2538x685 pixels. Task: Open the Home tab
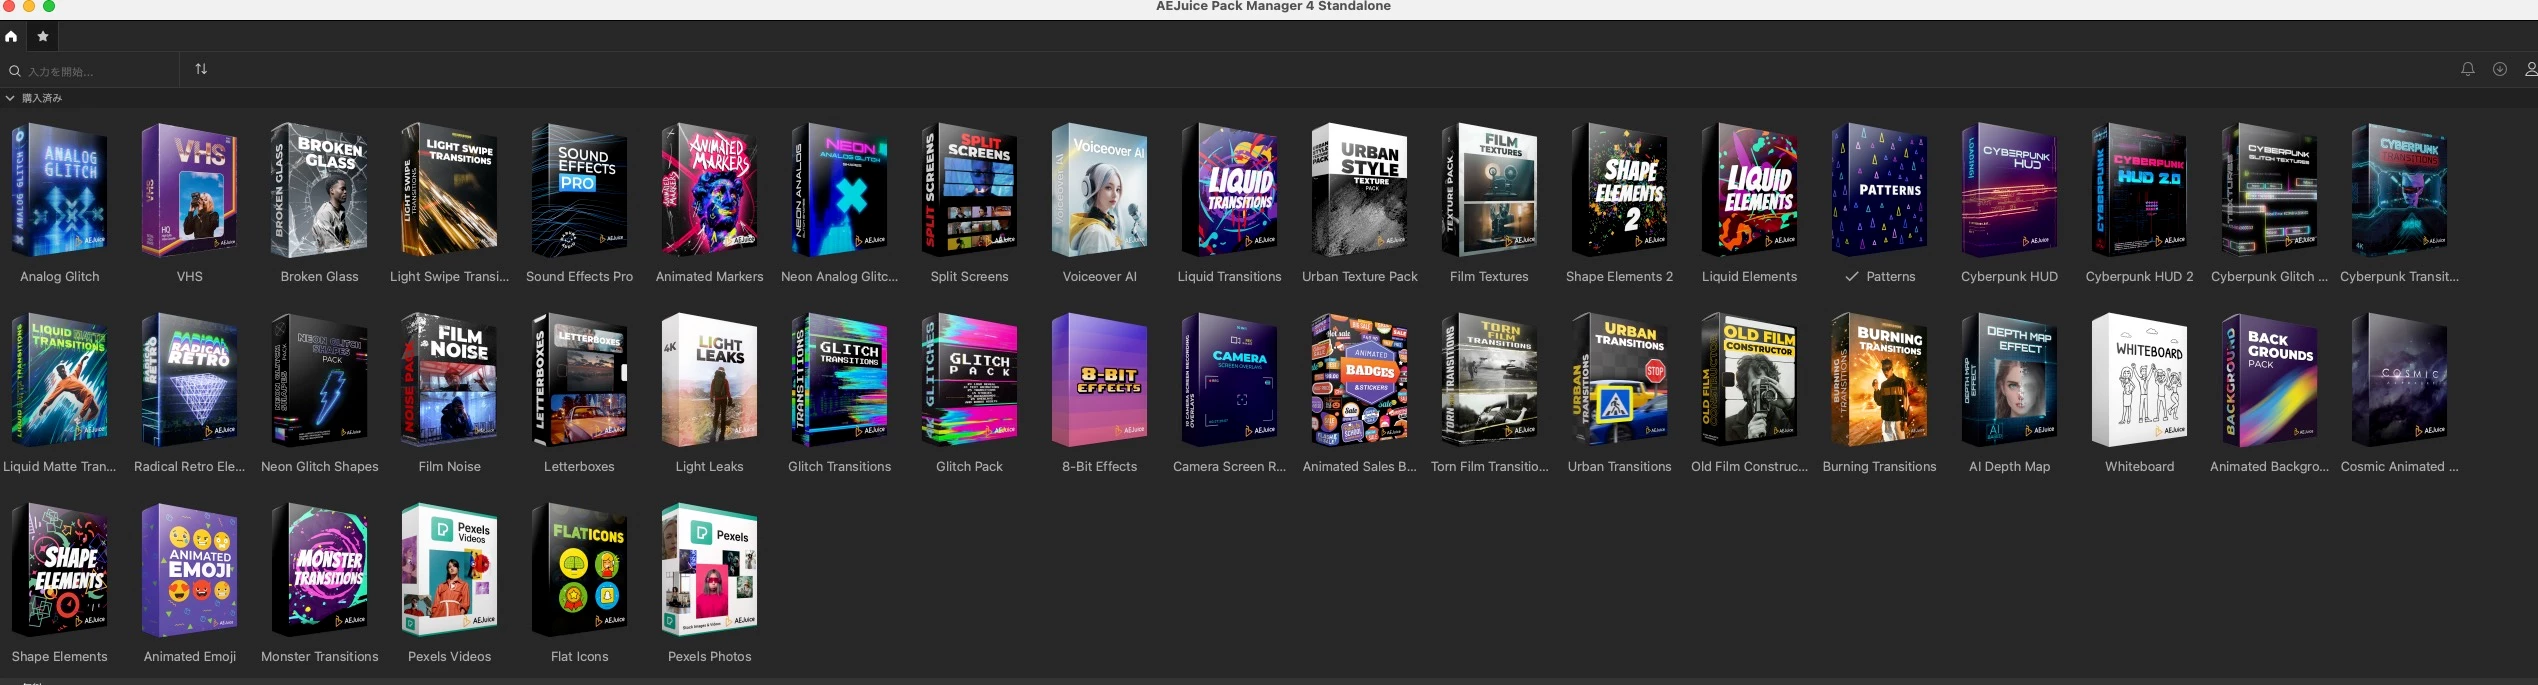tap(11, 36)
